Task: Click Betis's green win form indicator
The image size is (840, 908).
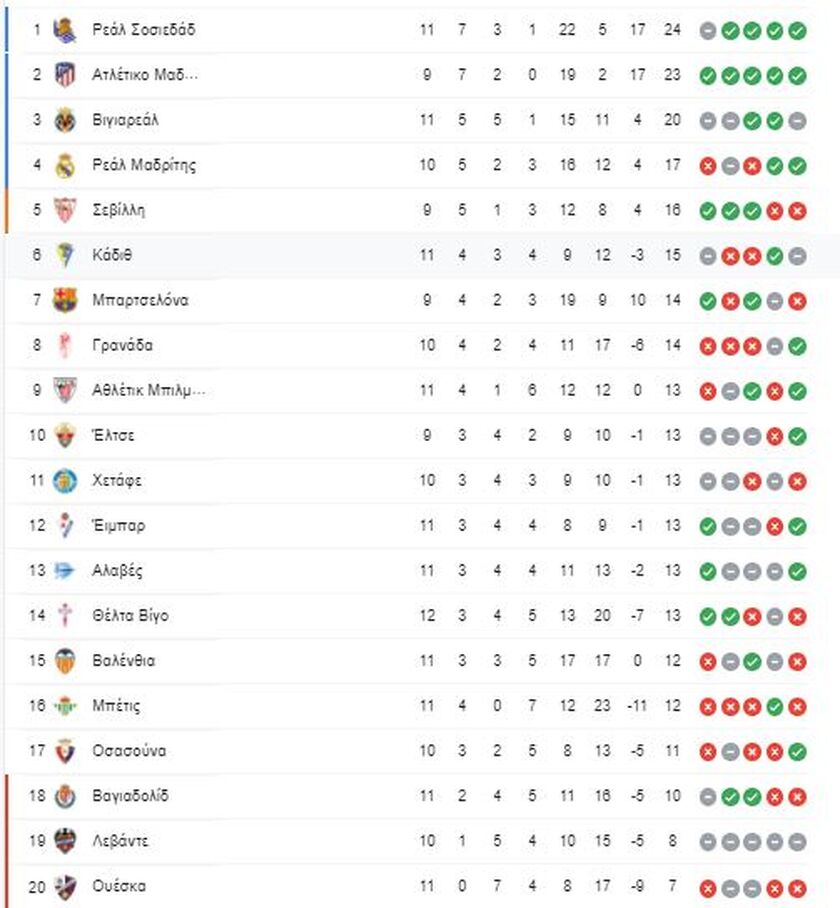Action: (x=775, y=707)
